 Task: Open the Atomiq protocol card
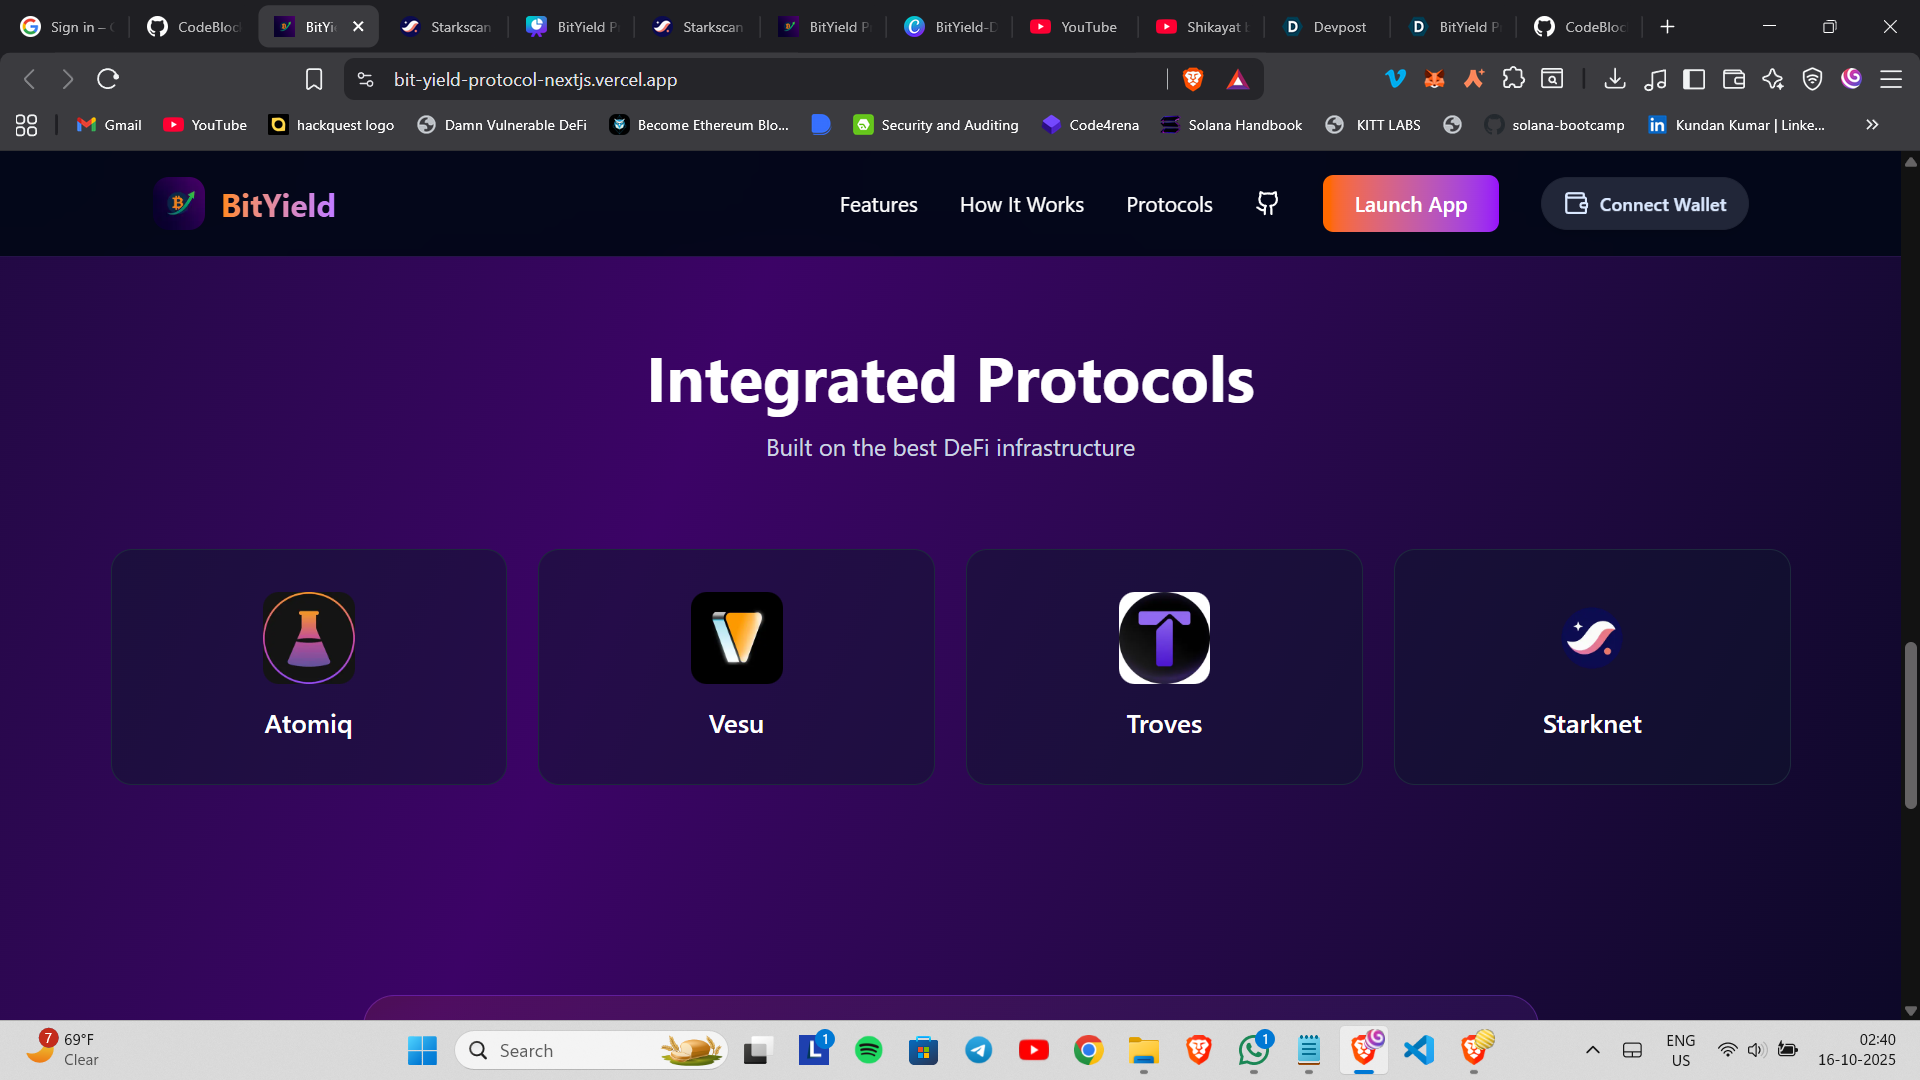308,667
